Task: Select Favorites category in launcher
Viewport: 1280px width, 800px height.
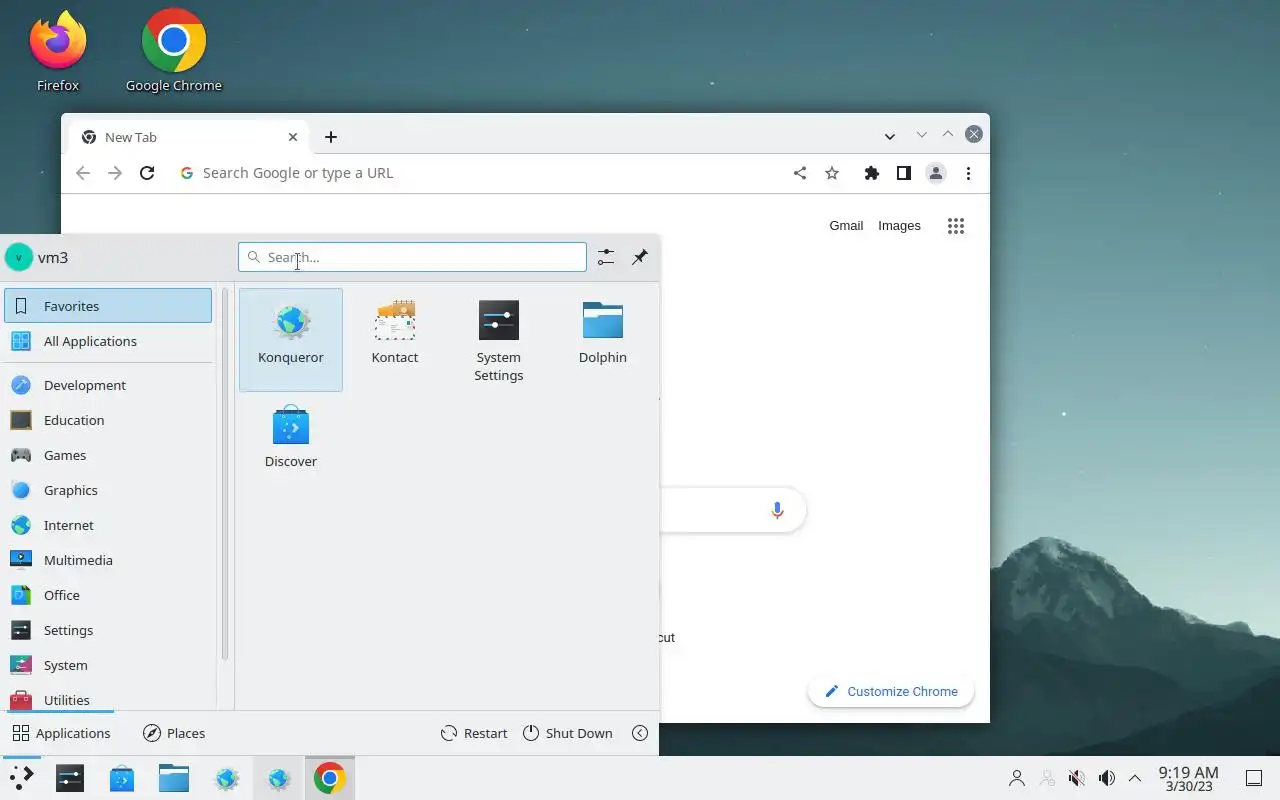Action: pyautogui.click(x=108, y=306)
